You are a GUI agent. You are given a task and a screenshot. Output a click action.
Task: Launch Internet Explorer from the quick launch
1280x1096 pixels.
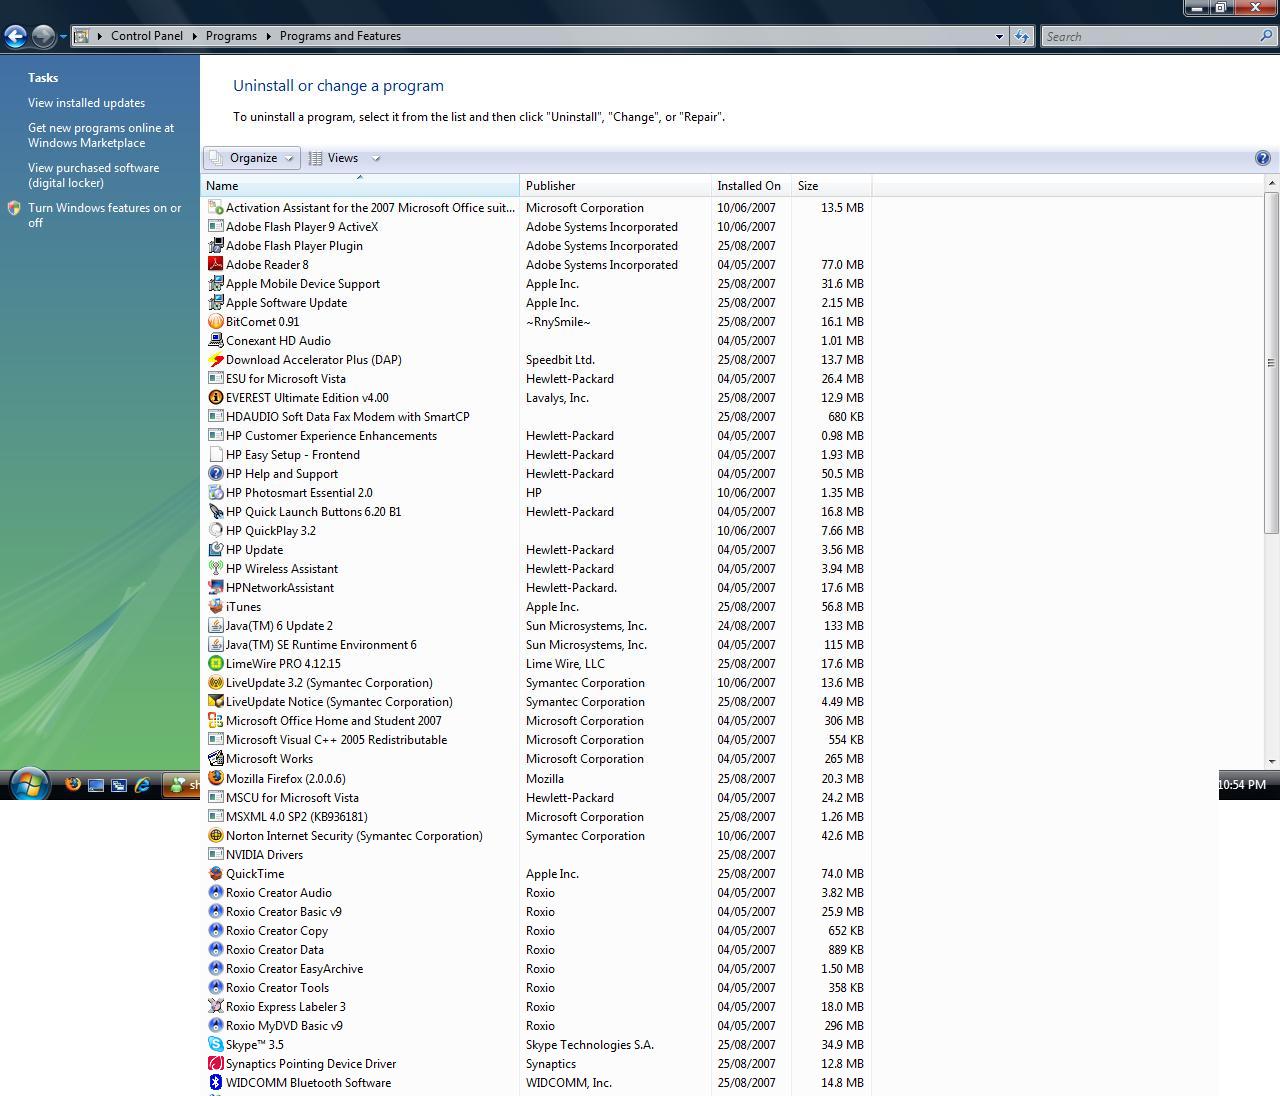pyautogui.click(x=143, y=785)
